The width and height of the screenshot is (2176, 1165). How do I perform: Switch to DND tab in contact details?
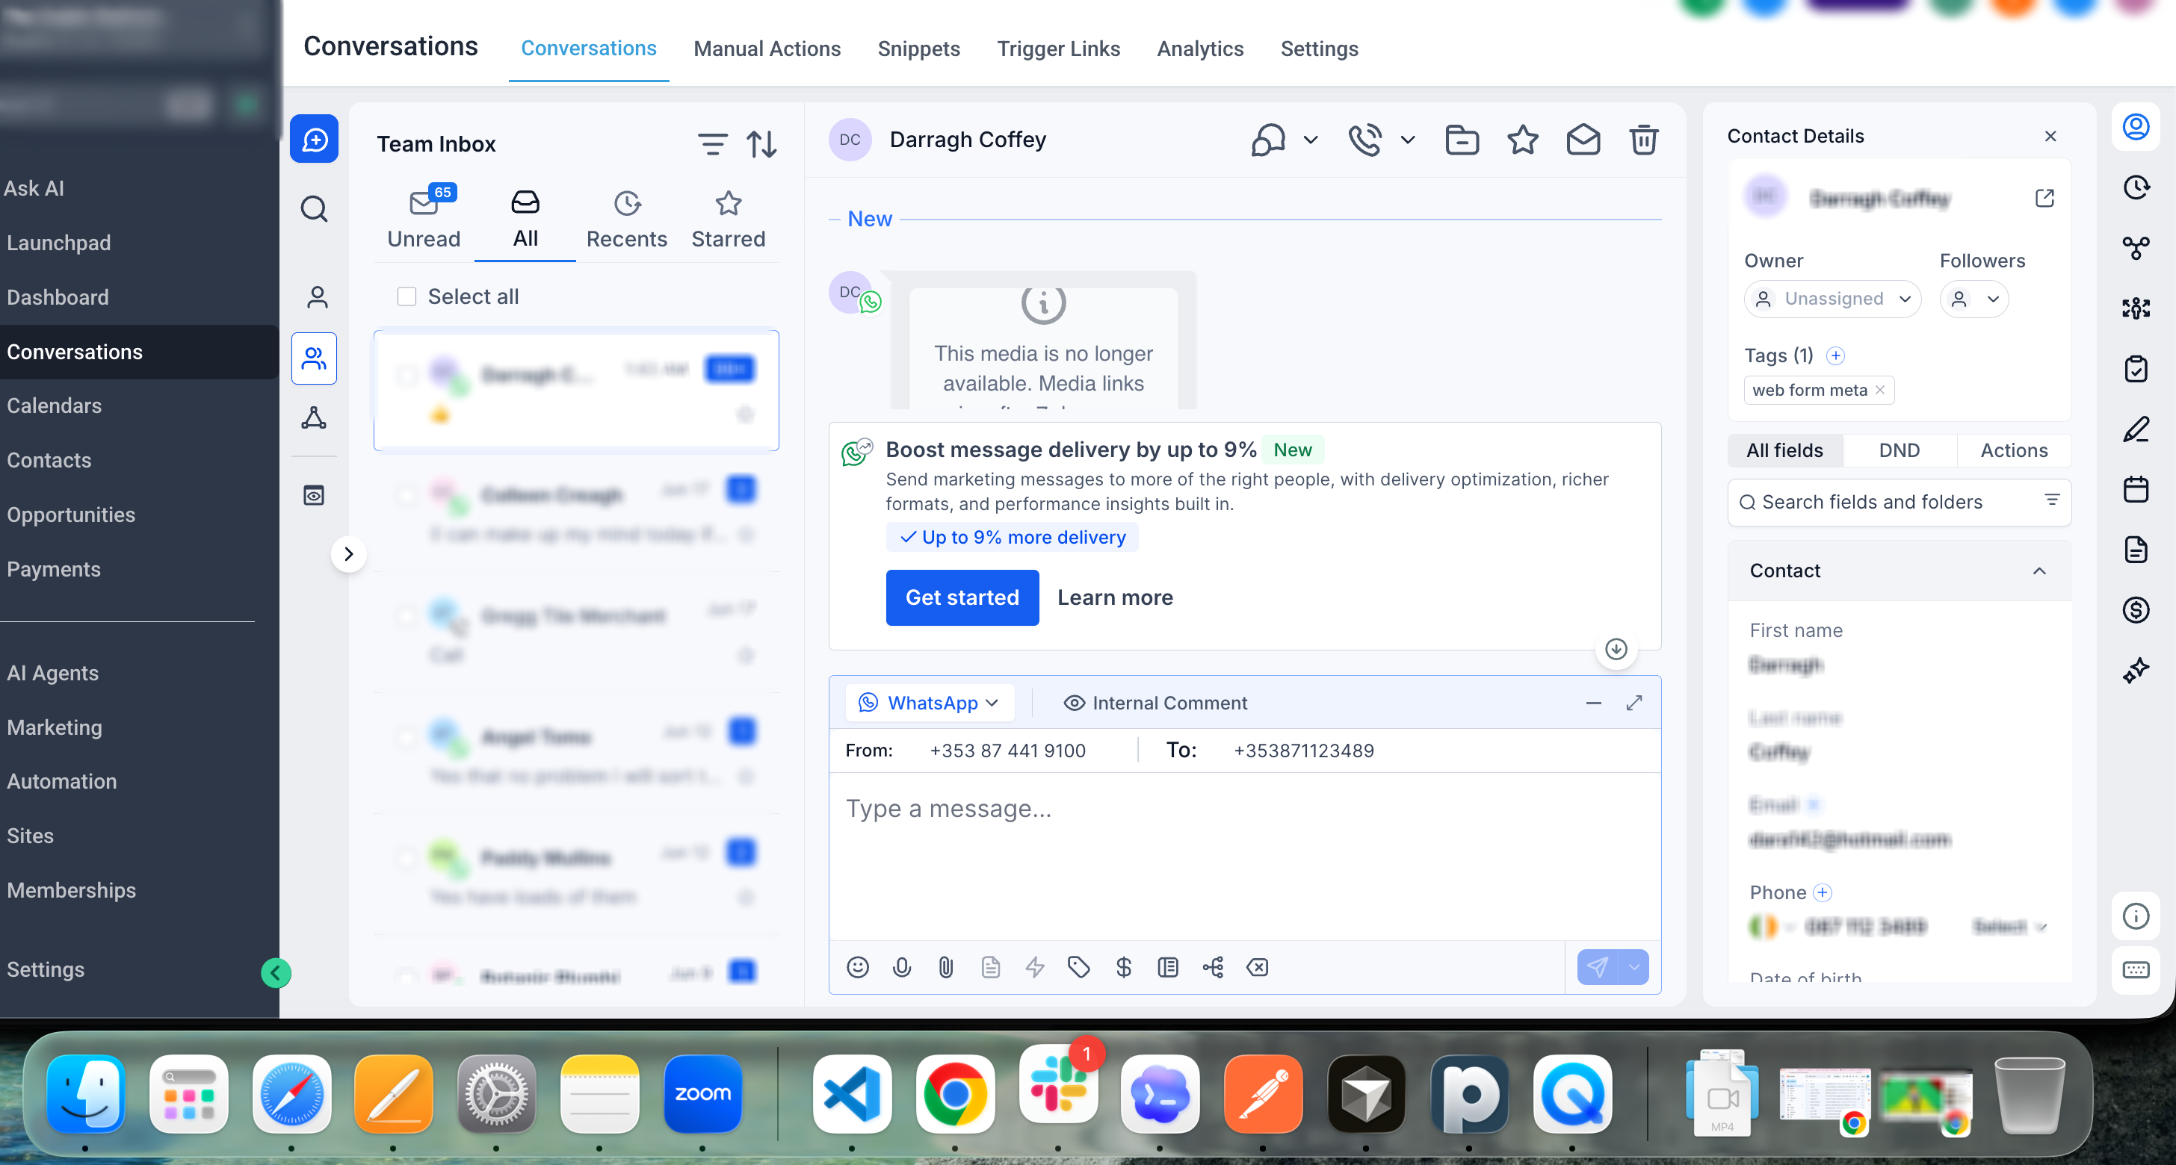[x=1899, y=450]
